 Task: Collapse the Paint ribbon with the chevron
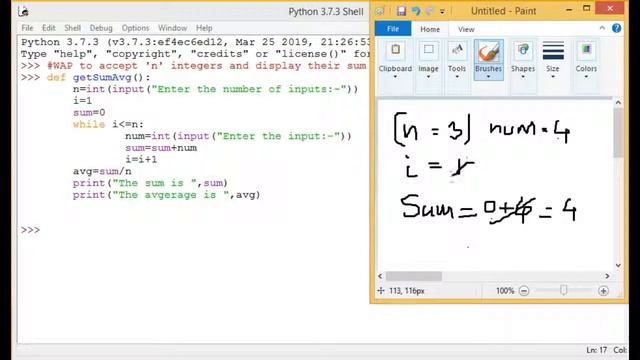[602, 28]
